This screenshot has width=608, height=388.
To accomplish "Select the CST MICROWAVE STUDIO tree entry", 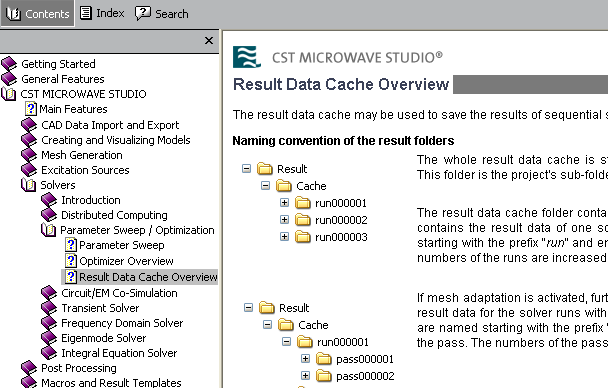I will click(x=83, y=94).
